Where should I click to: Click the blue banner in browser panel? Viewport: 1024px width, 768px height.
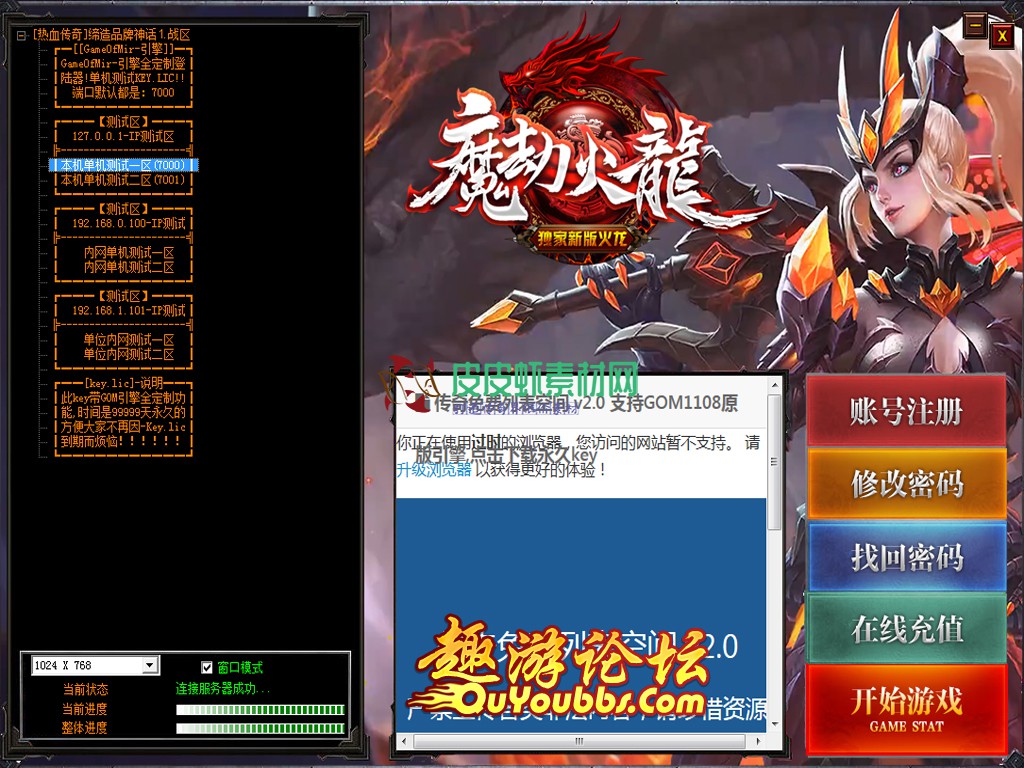[581, 614]
